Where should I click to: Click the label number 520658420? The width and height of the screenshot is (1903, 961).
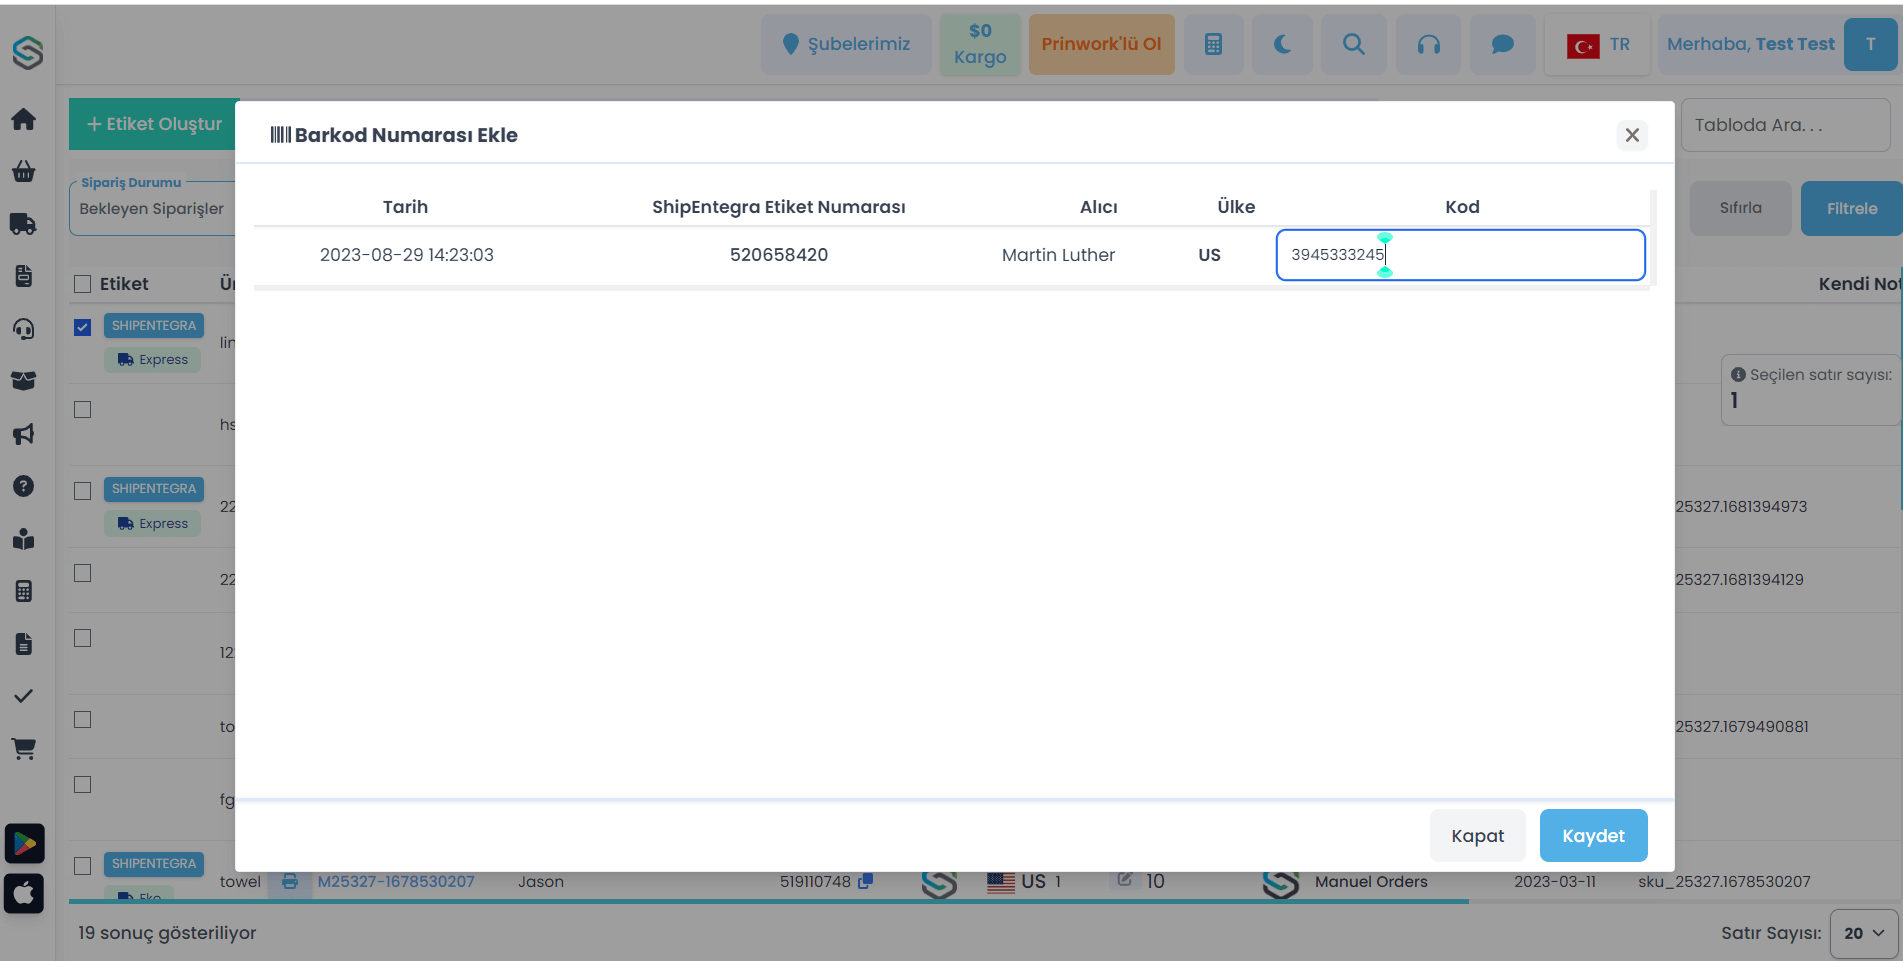pos(779,255)
